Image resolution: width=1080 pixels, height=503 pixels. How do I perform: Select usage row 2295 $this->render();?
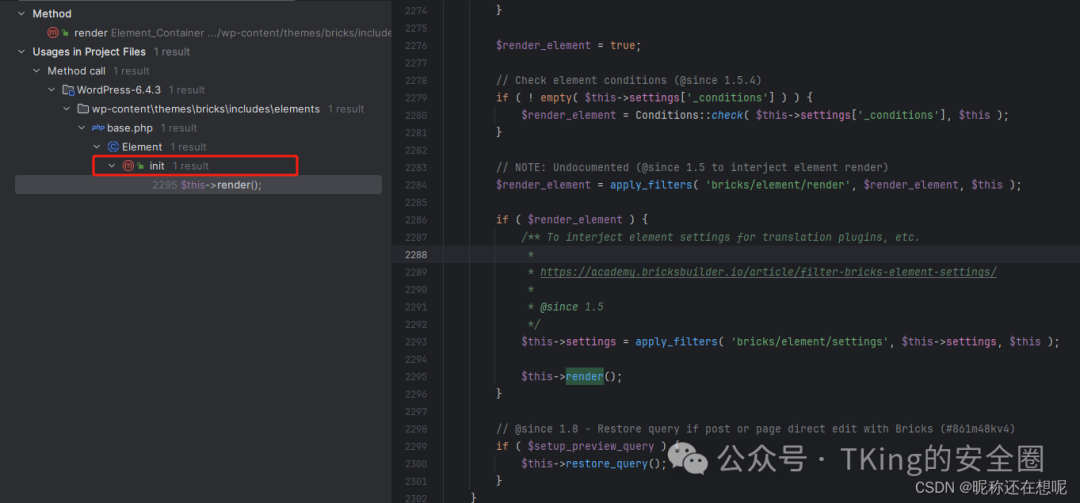click(198, 185)
